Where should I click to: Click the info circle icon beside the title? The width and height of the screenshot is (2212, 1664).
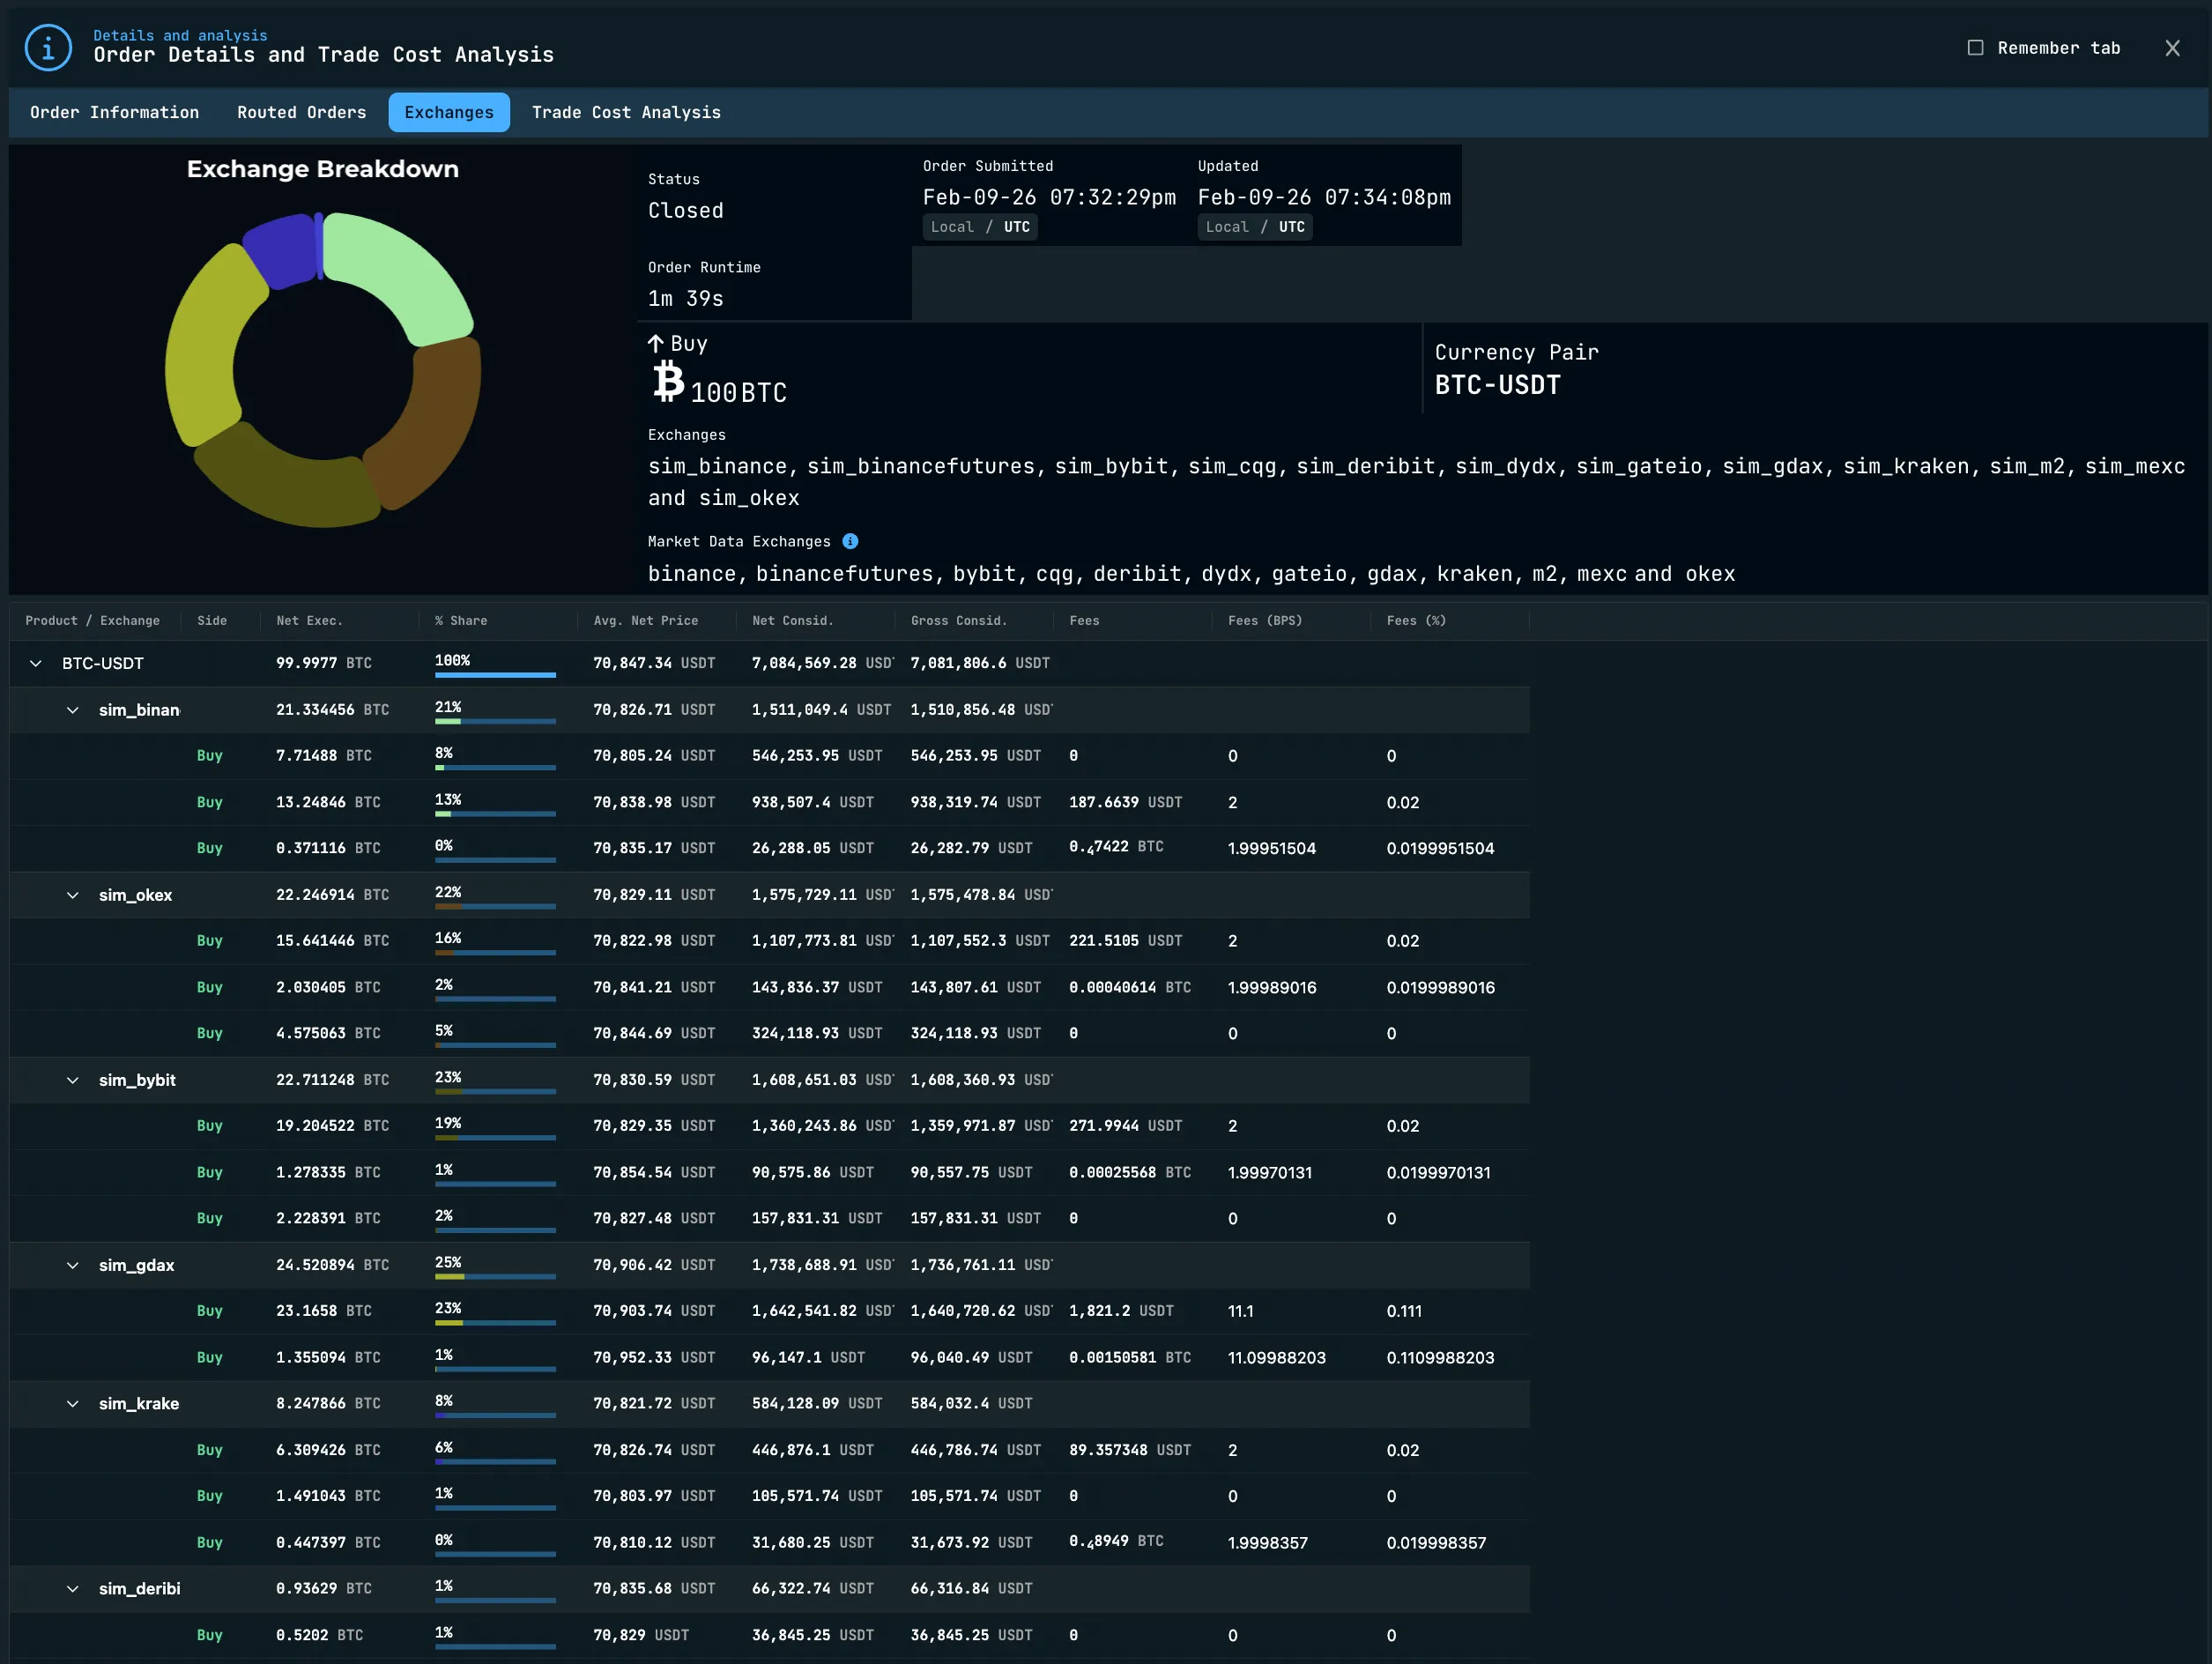point(48,47)
